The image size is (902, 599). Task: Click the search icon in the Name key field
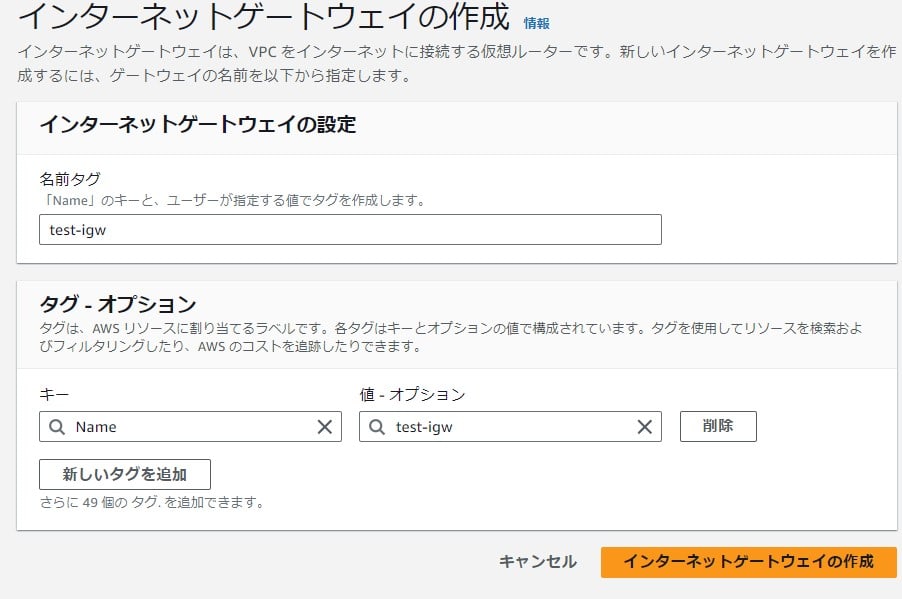57,427
